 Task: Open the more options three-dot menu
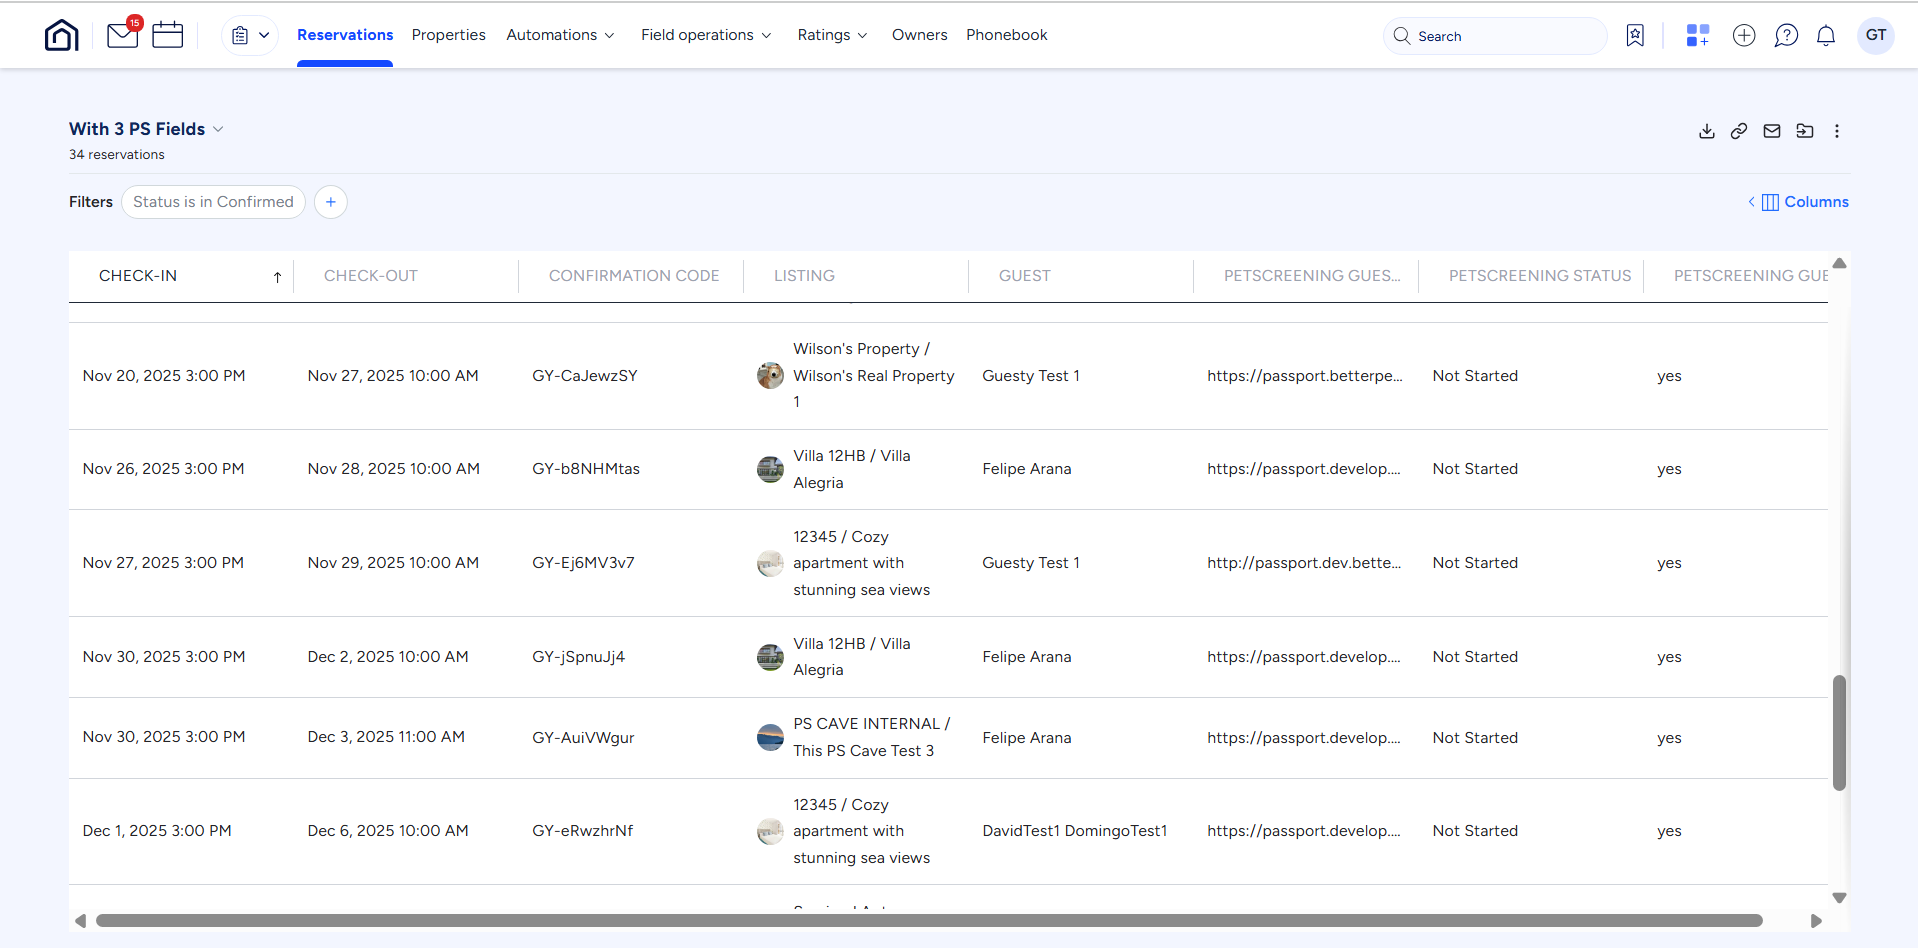click(1836, 131)
